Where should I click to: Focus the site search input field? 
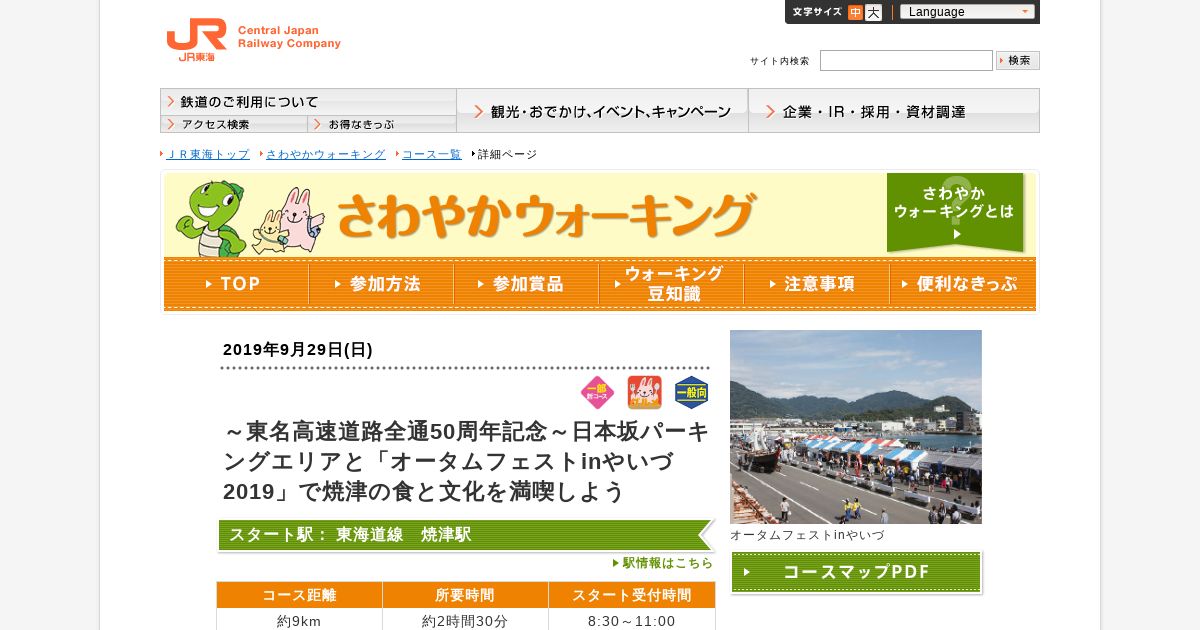coord(906,61)
